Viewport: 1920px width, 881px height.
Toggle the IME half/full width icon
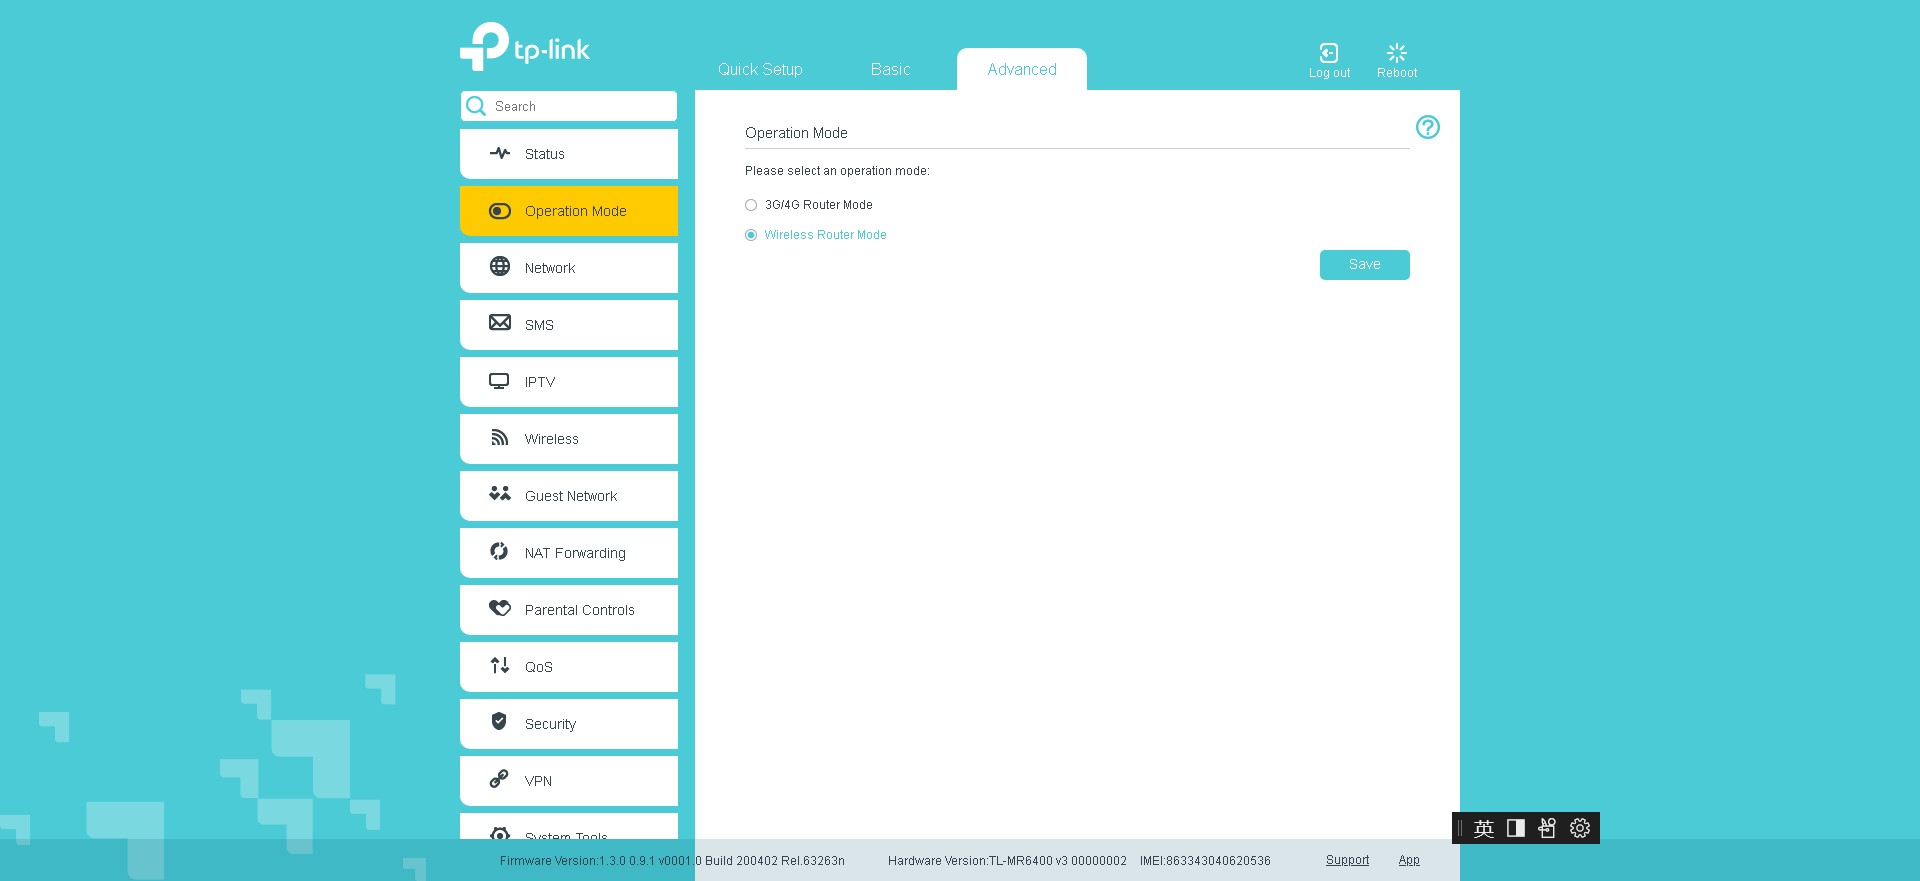[x=1516, y=828]
